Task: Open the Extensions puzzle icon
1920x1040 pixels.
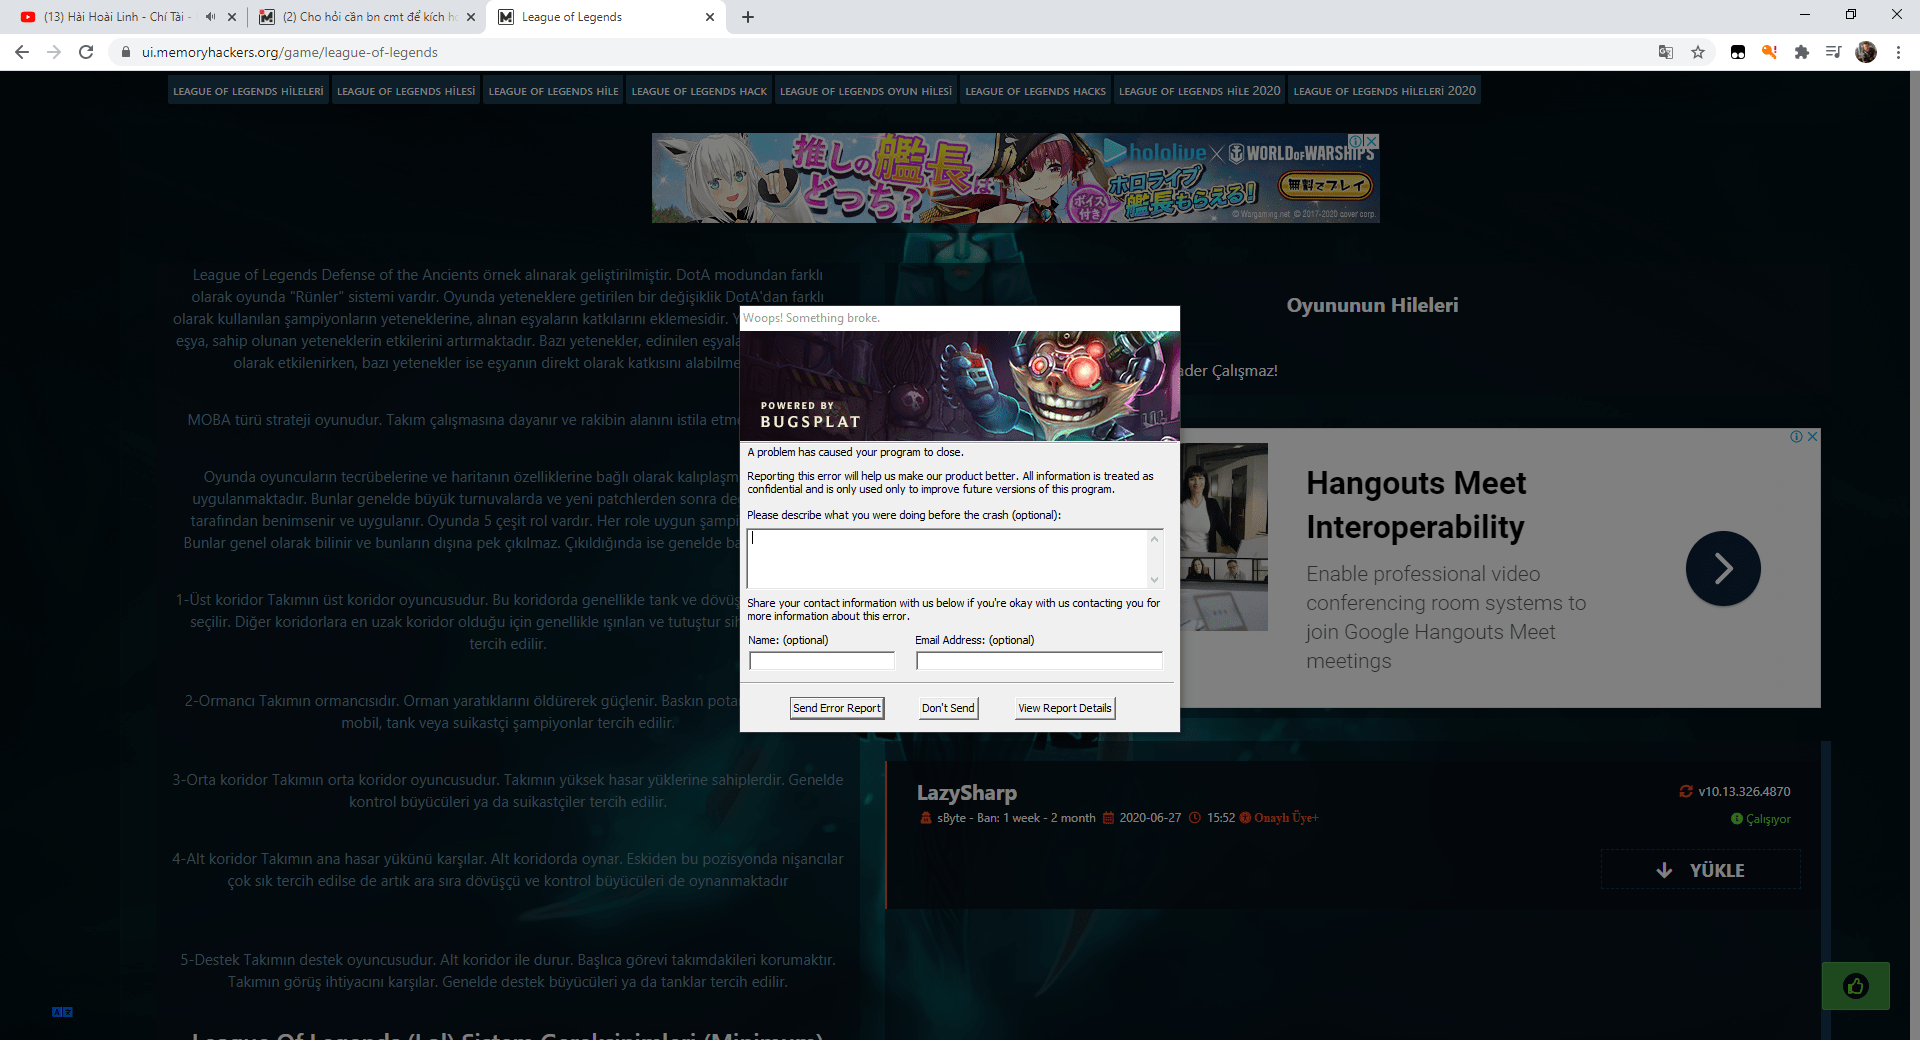Action: (x=1802, y=52)
